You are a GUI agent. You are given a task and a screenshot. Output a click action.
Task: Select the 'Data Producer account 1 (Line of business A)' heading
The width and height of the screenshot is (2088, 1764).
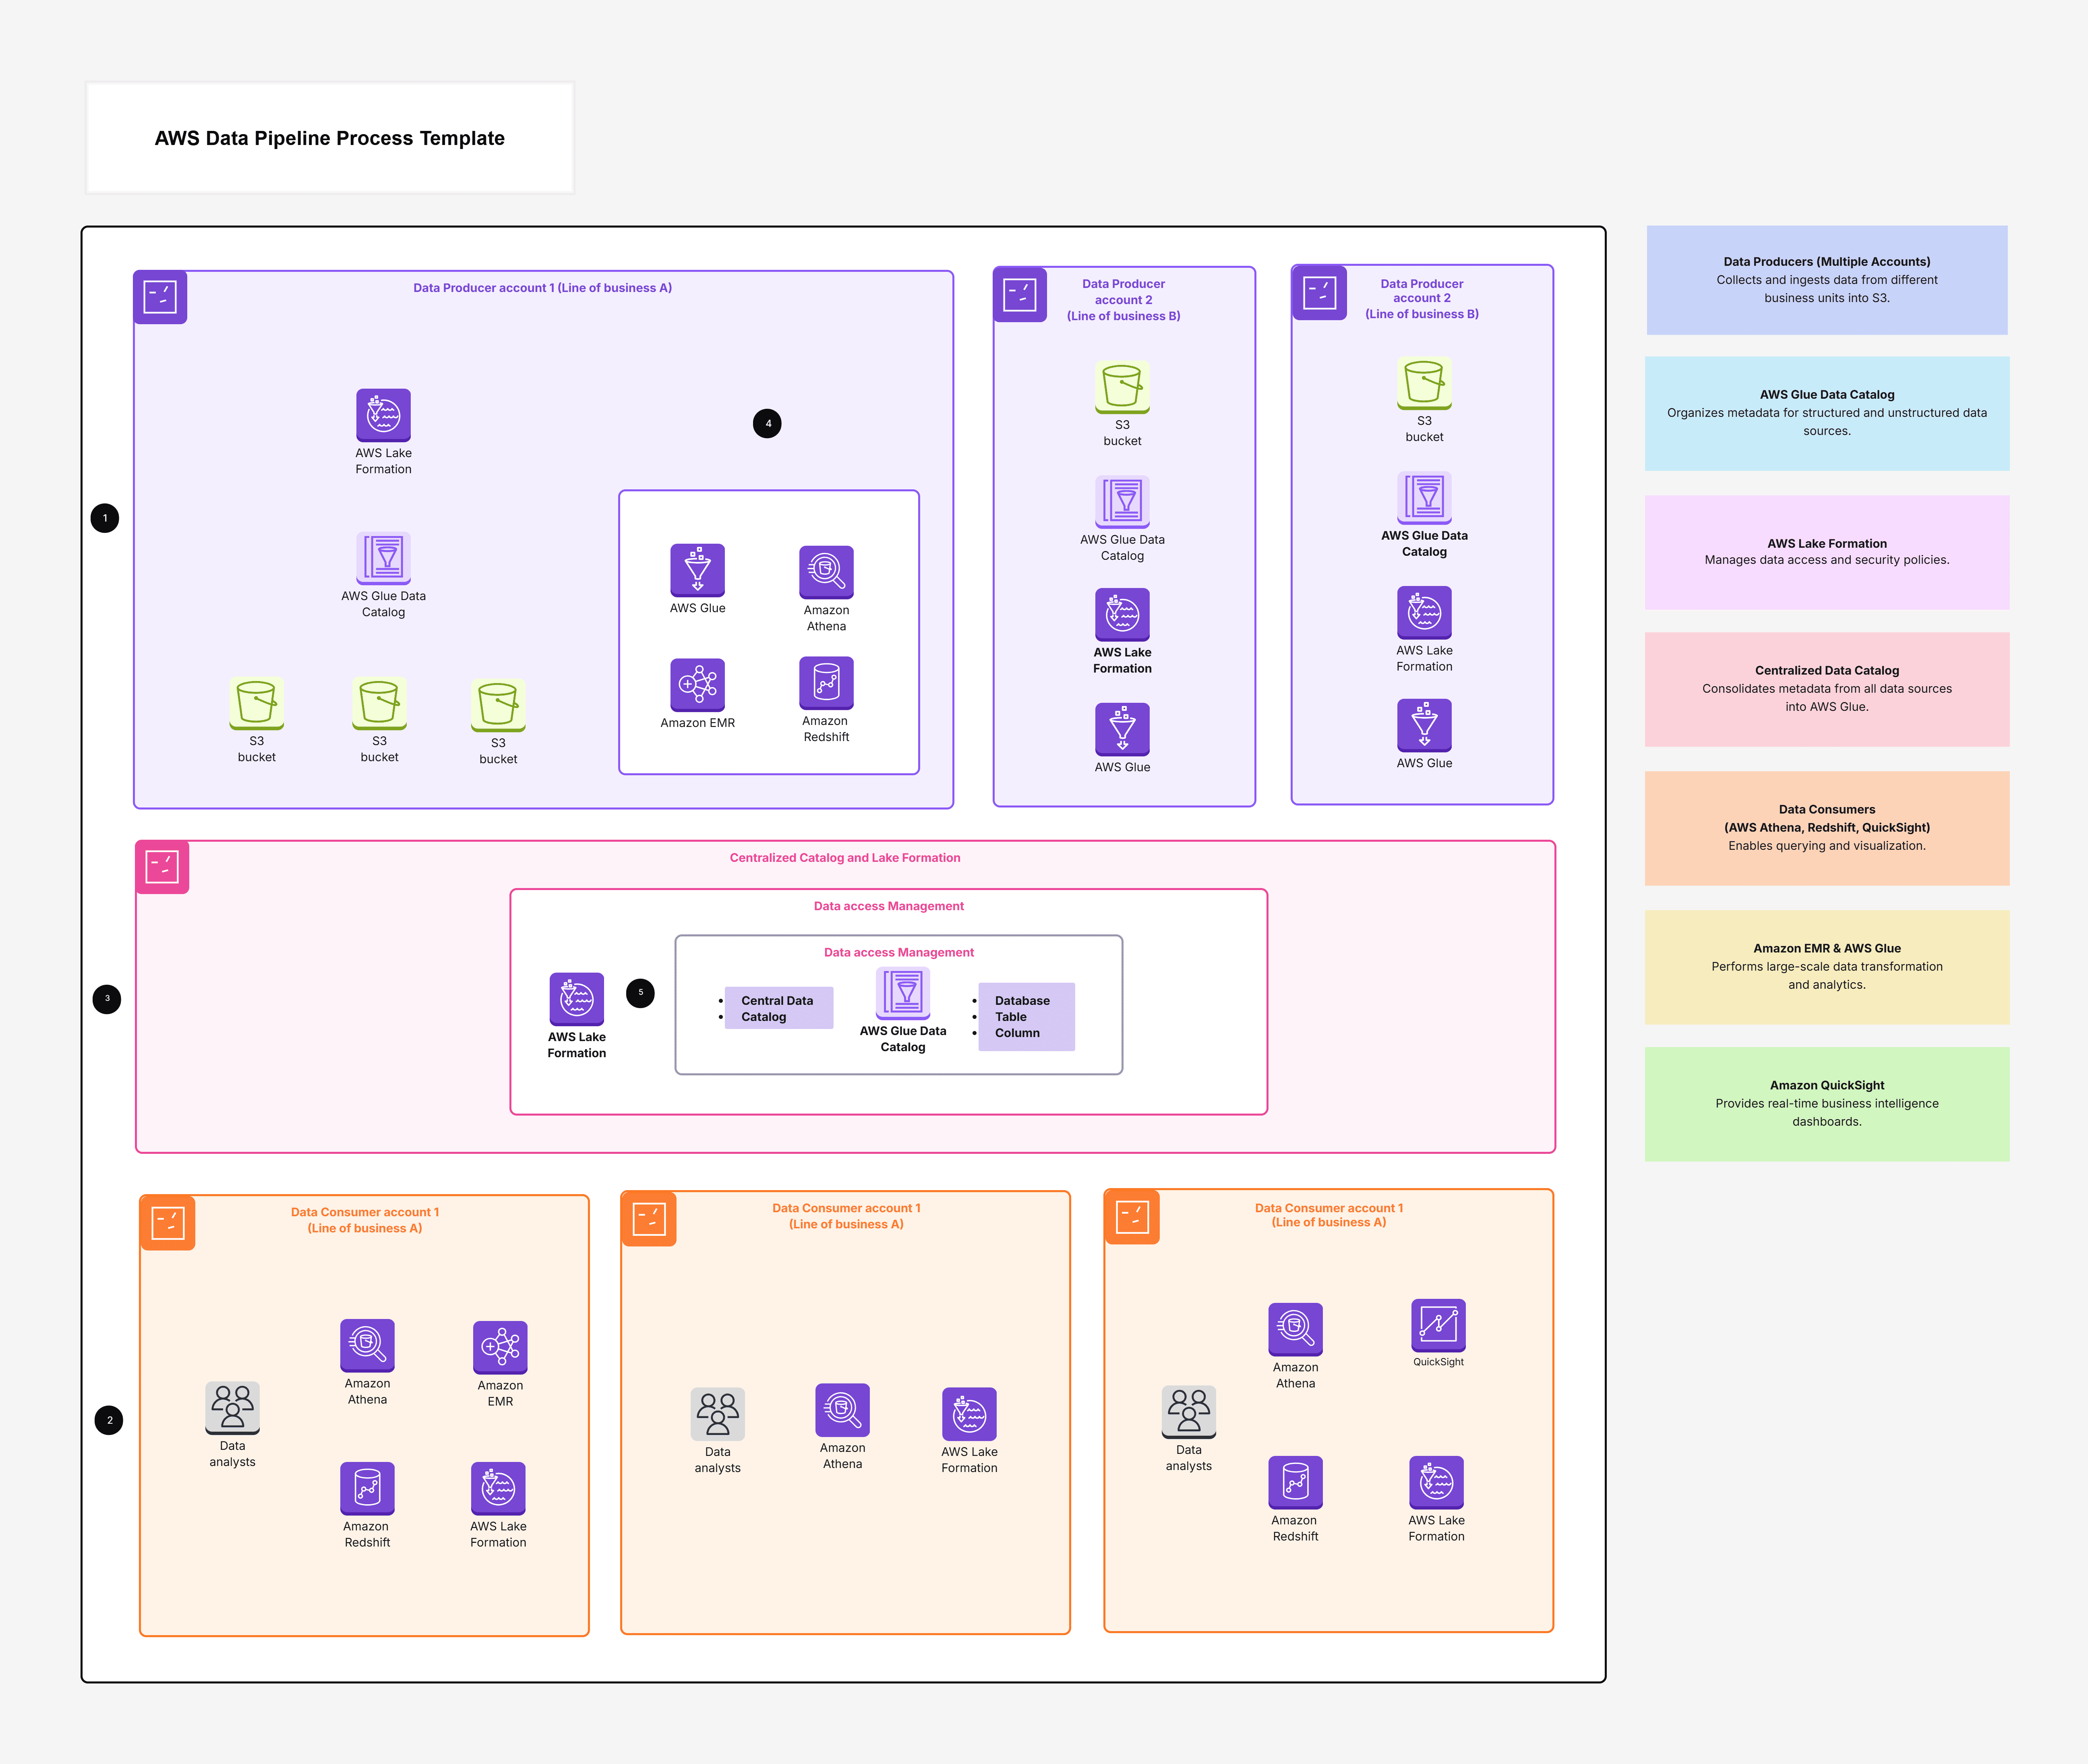coord(542,288)
